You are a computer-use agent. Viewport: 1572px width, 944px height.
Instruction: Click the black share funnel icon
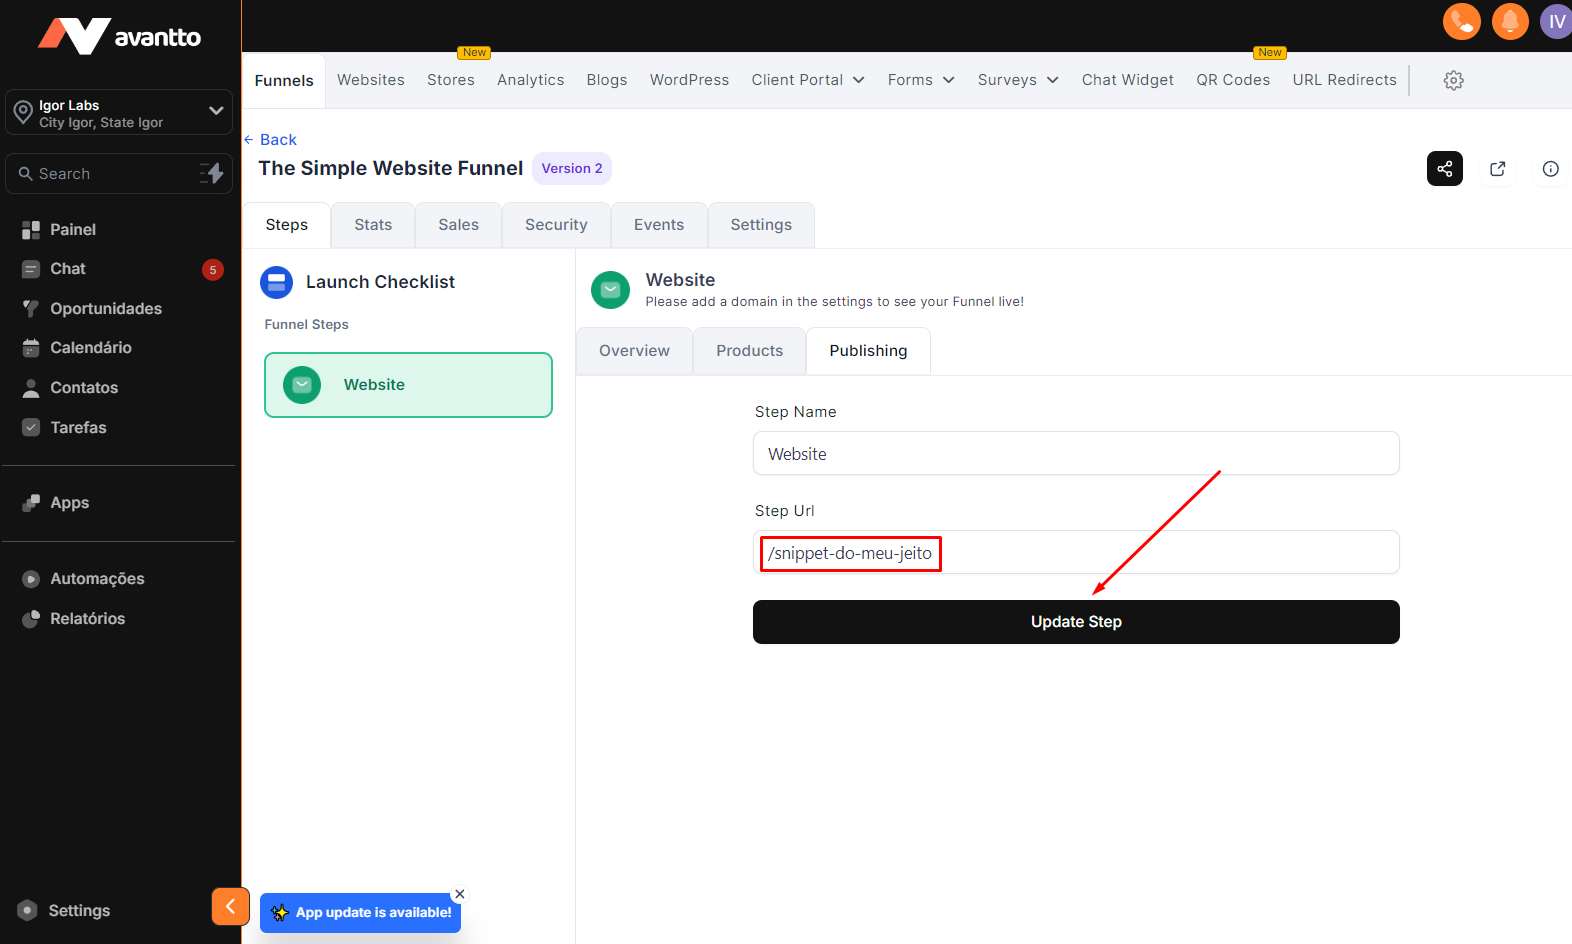pyautogui.click(x=1444, y=169)
